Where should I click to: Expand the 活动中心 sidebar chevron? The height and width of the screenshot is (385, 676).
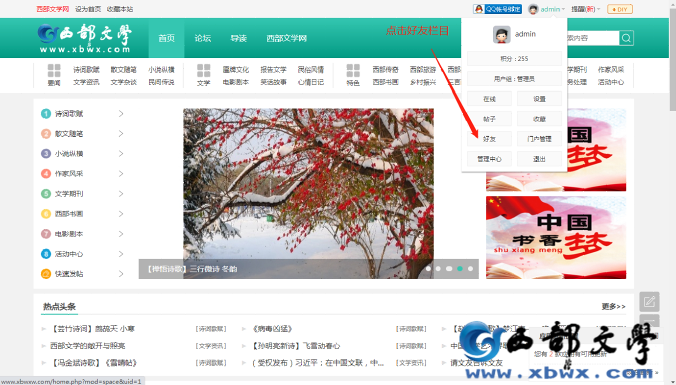[x=121, y=254]
